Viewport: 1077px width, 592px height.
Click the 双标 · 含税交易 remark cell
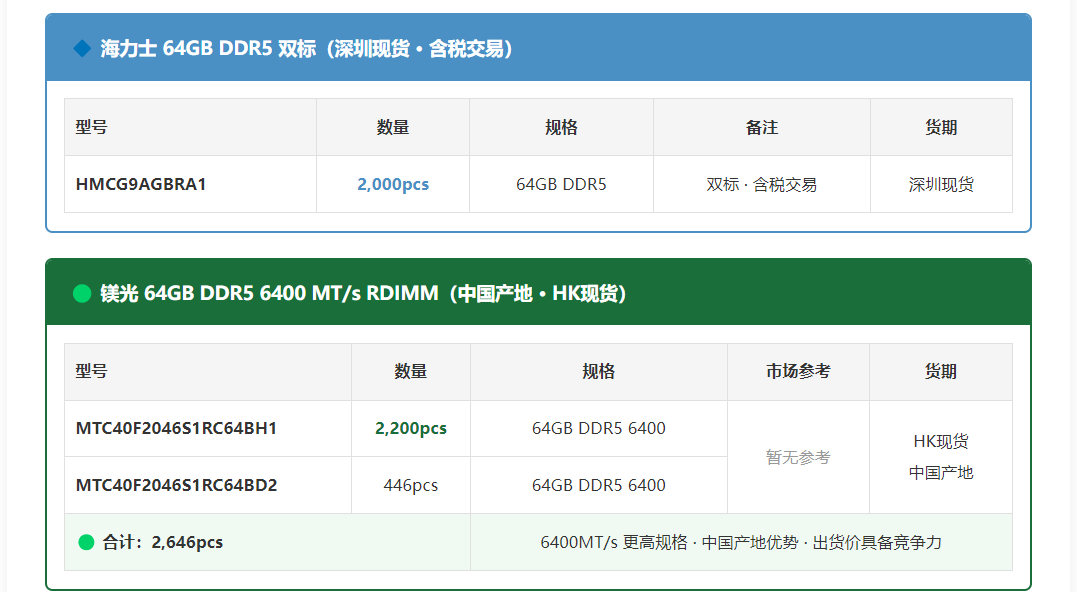pyautogui.click(x=762, y=184)
